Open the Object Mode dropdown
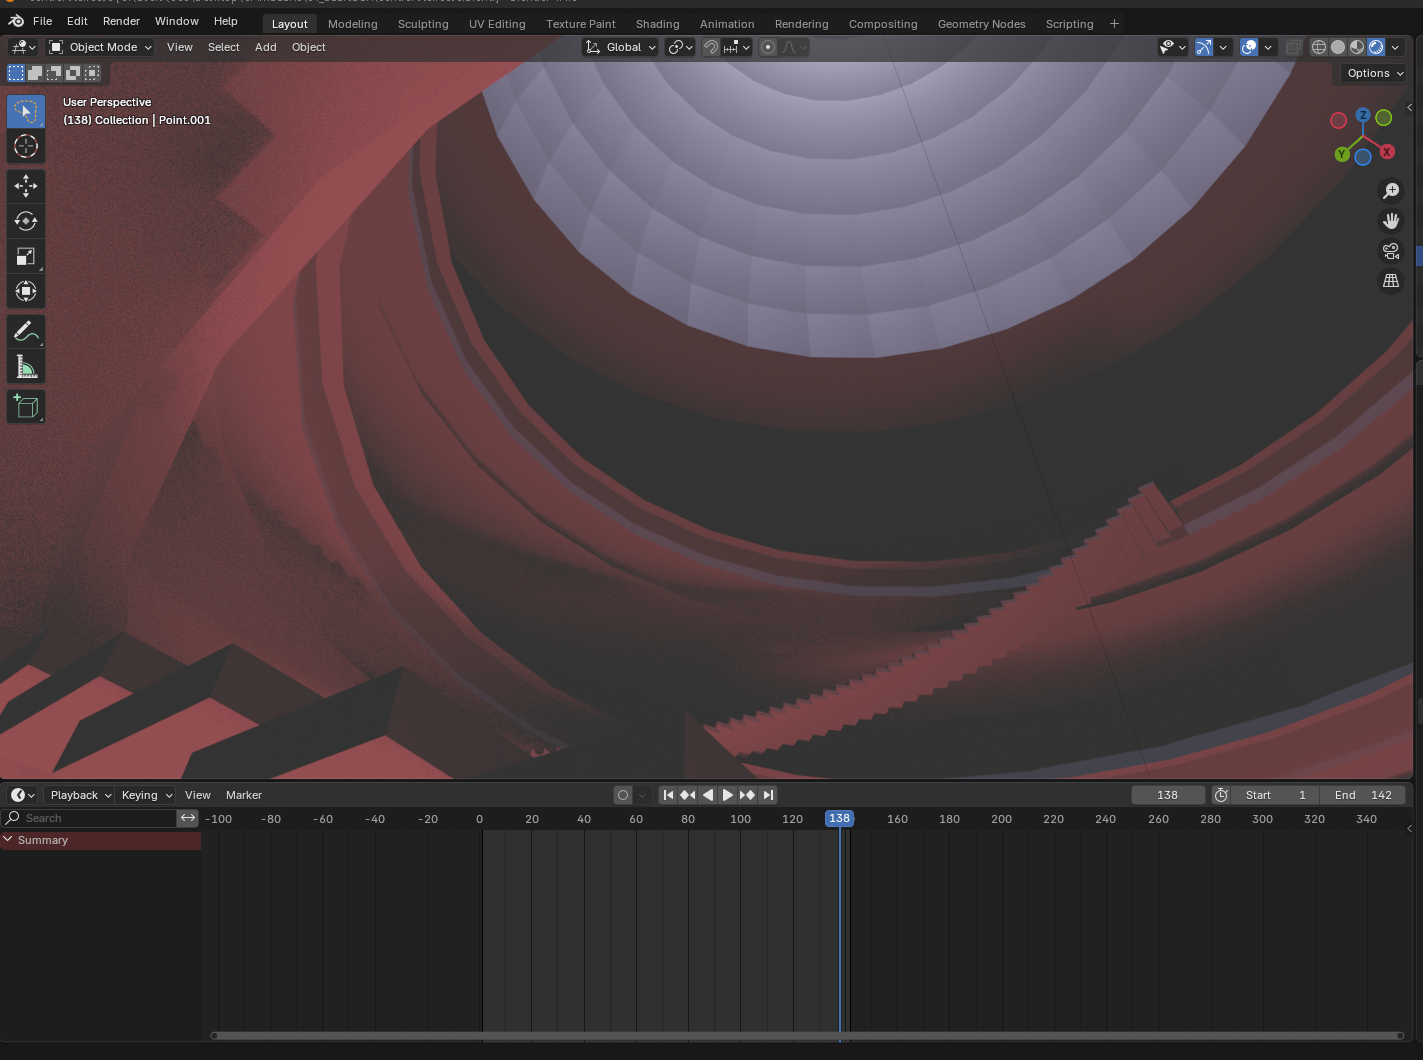The image size is (1423, 1060). pyautogui.click(x=100, y=47)
